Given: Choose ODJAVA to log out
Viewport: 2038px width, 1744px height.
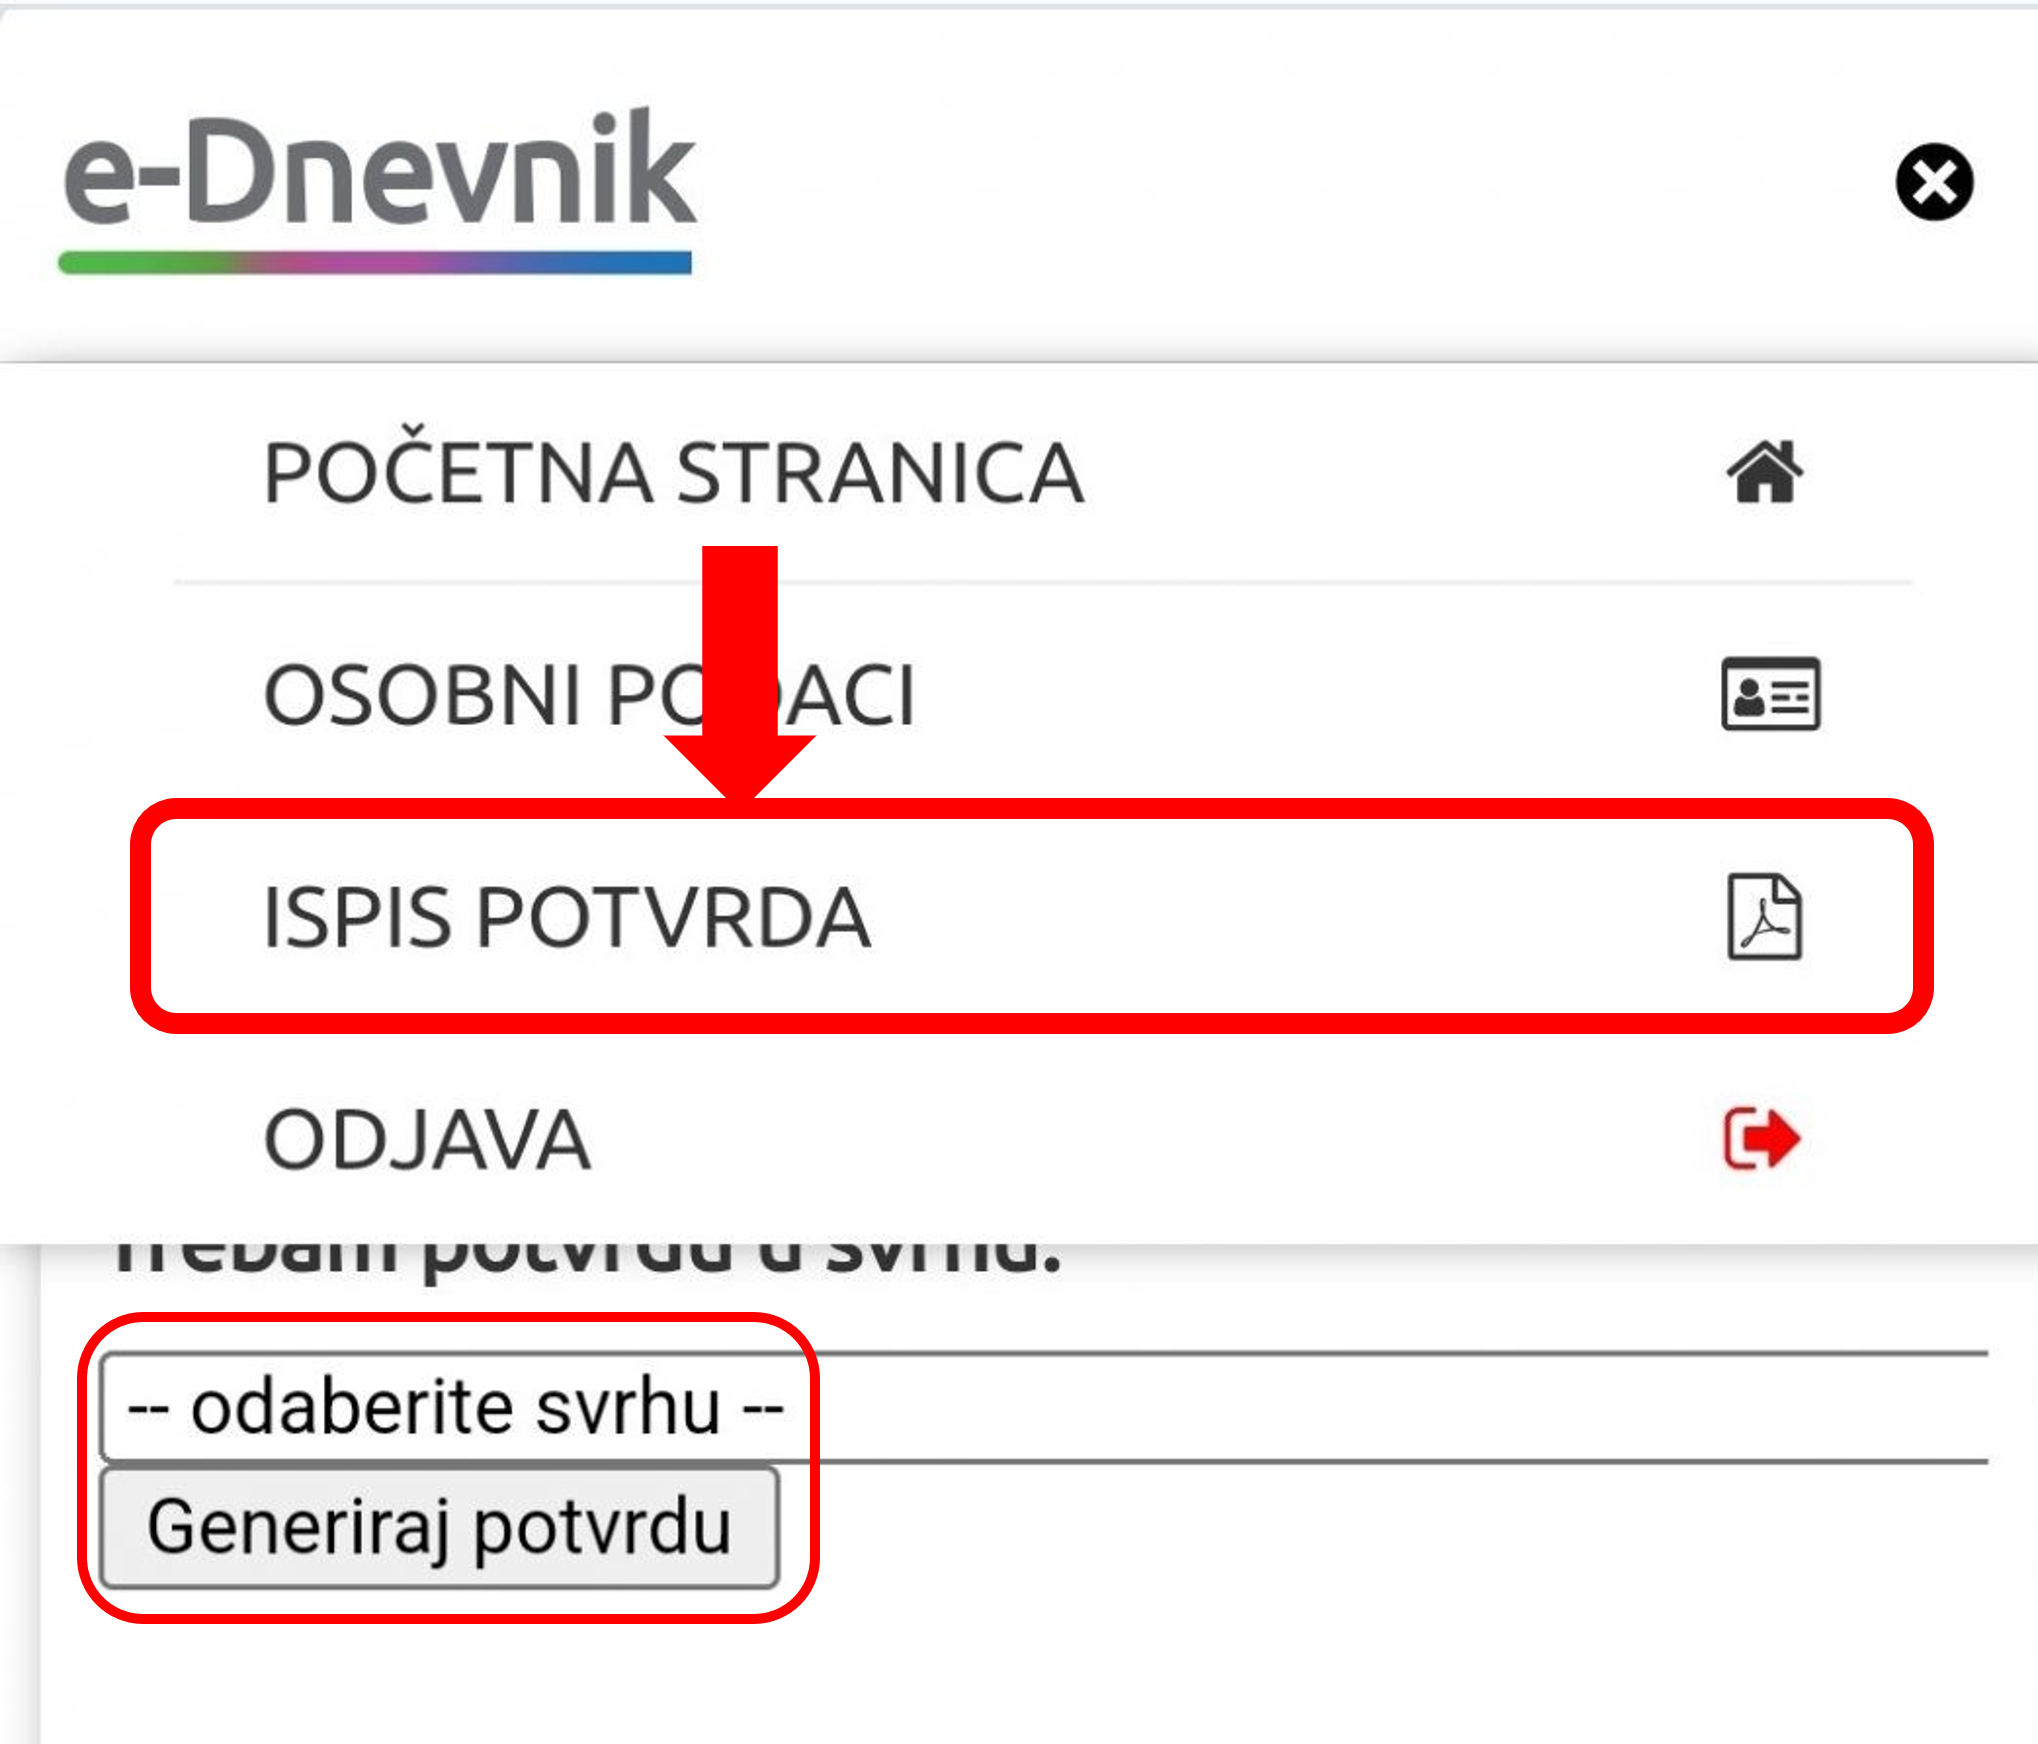Looking at the screenshot, I should point(427,1140).
